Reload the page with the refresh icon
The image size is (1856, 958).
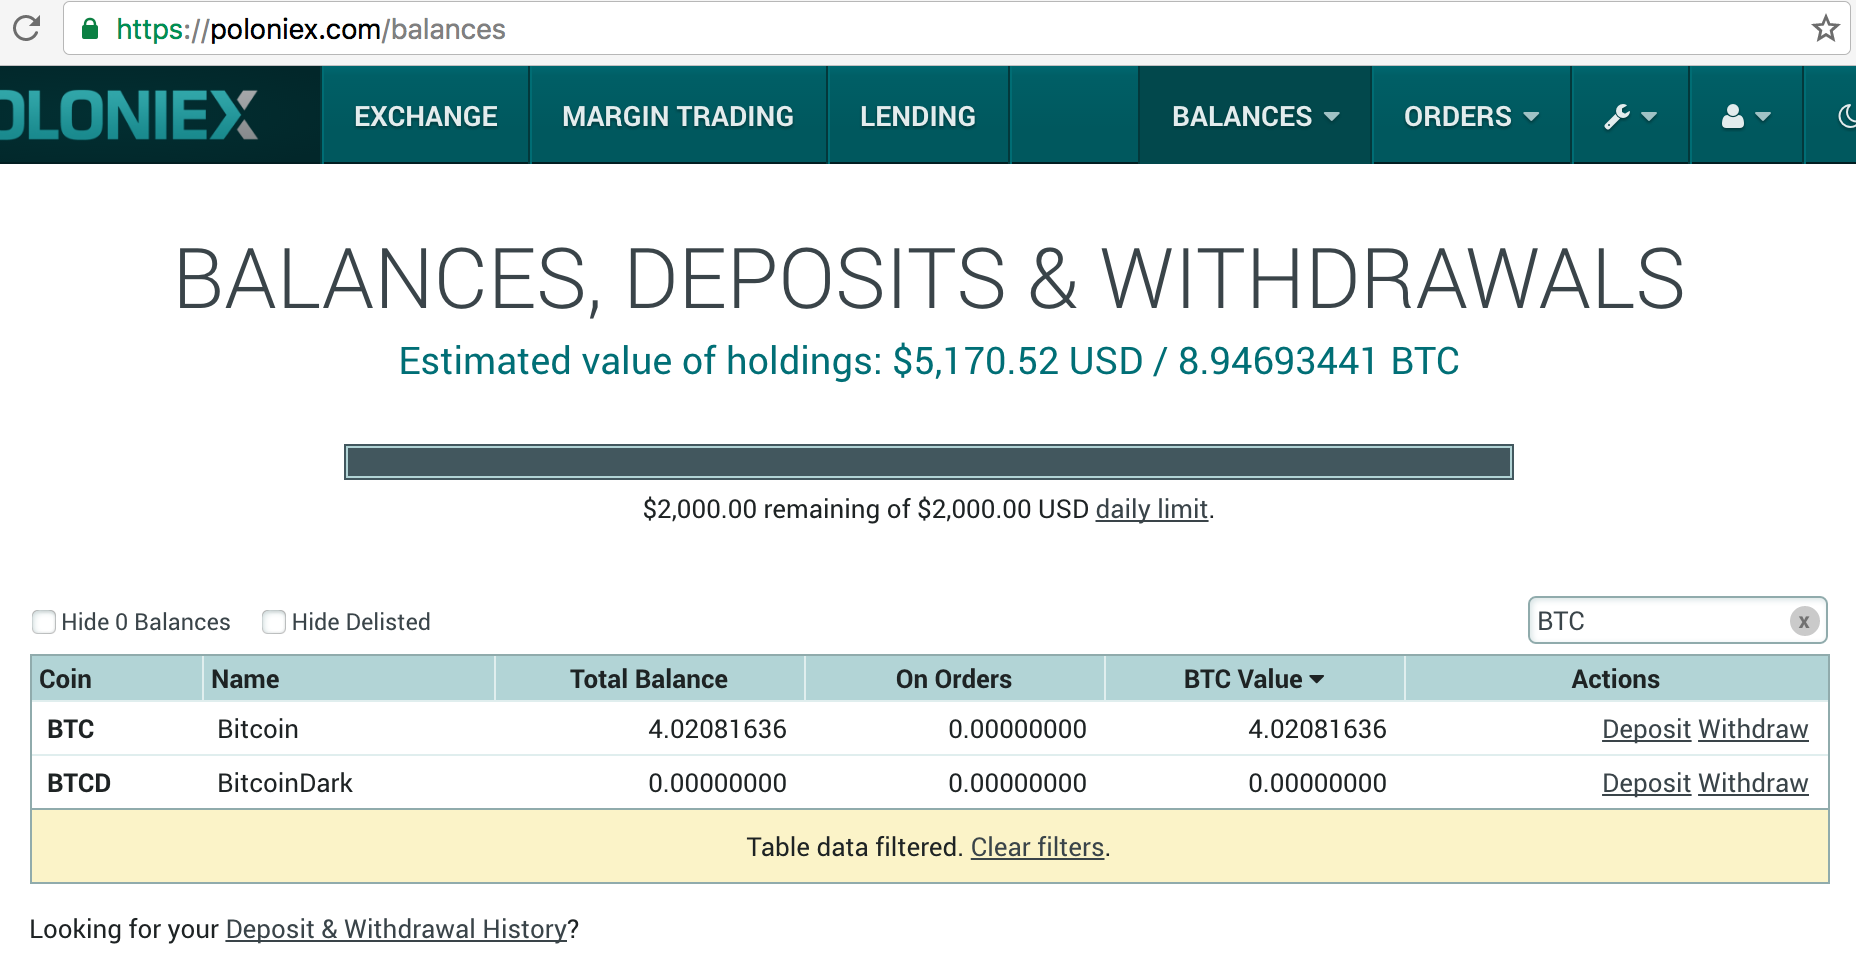pos(27,28)
